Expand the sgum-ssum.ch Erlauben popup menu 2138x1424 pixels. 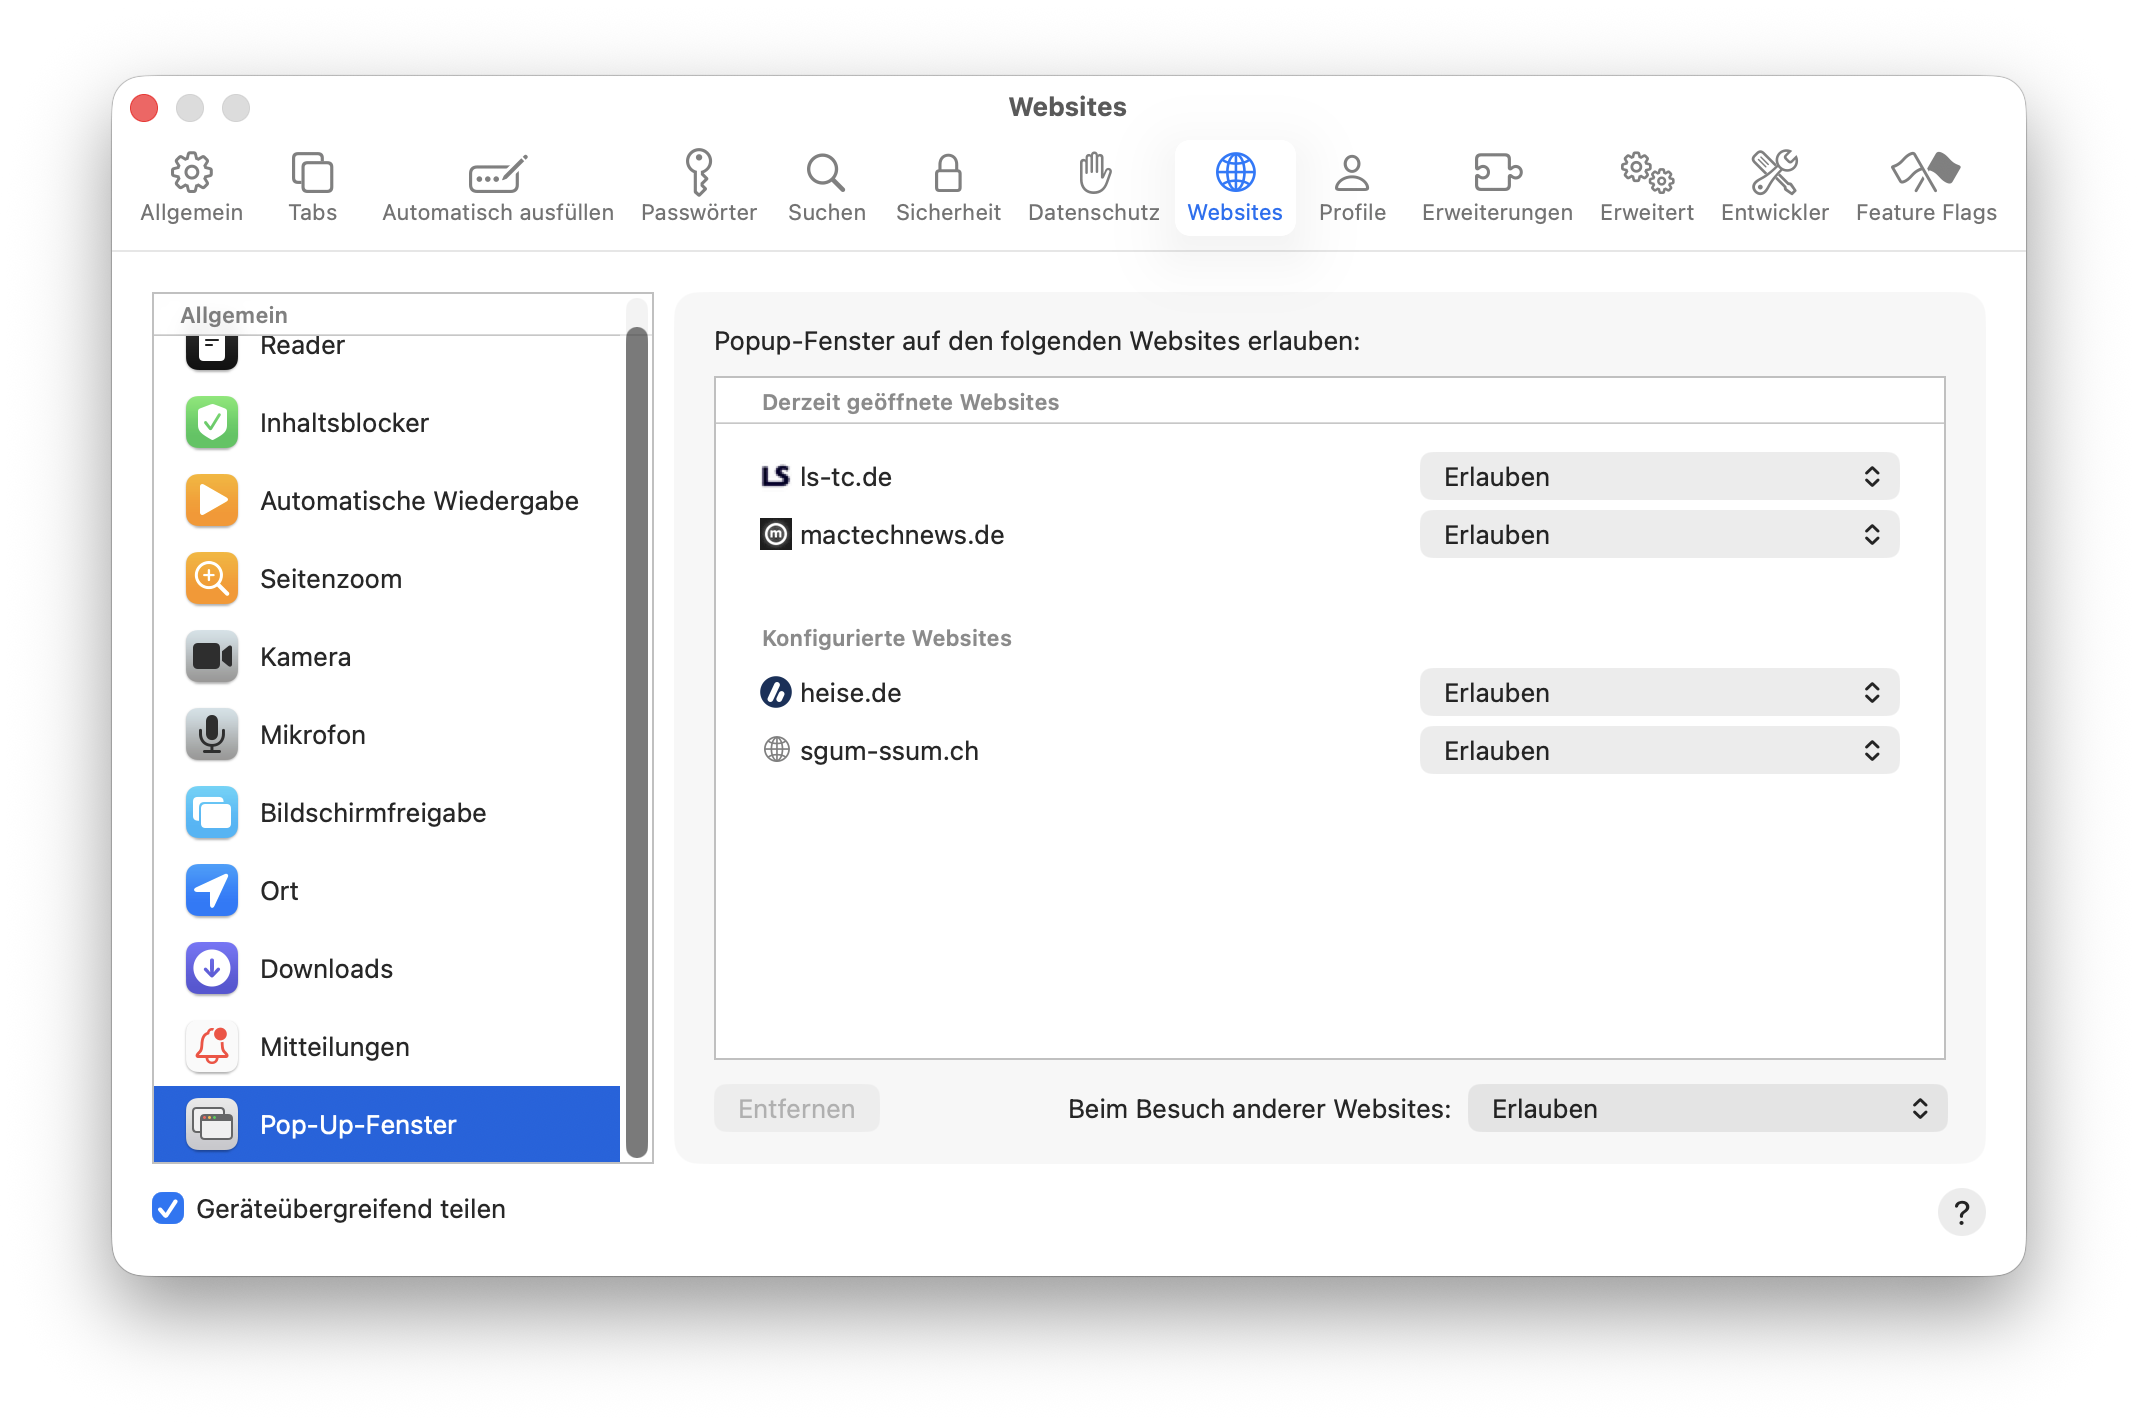(x=1658, y=751)
